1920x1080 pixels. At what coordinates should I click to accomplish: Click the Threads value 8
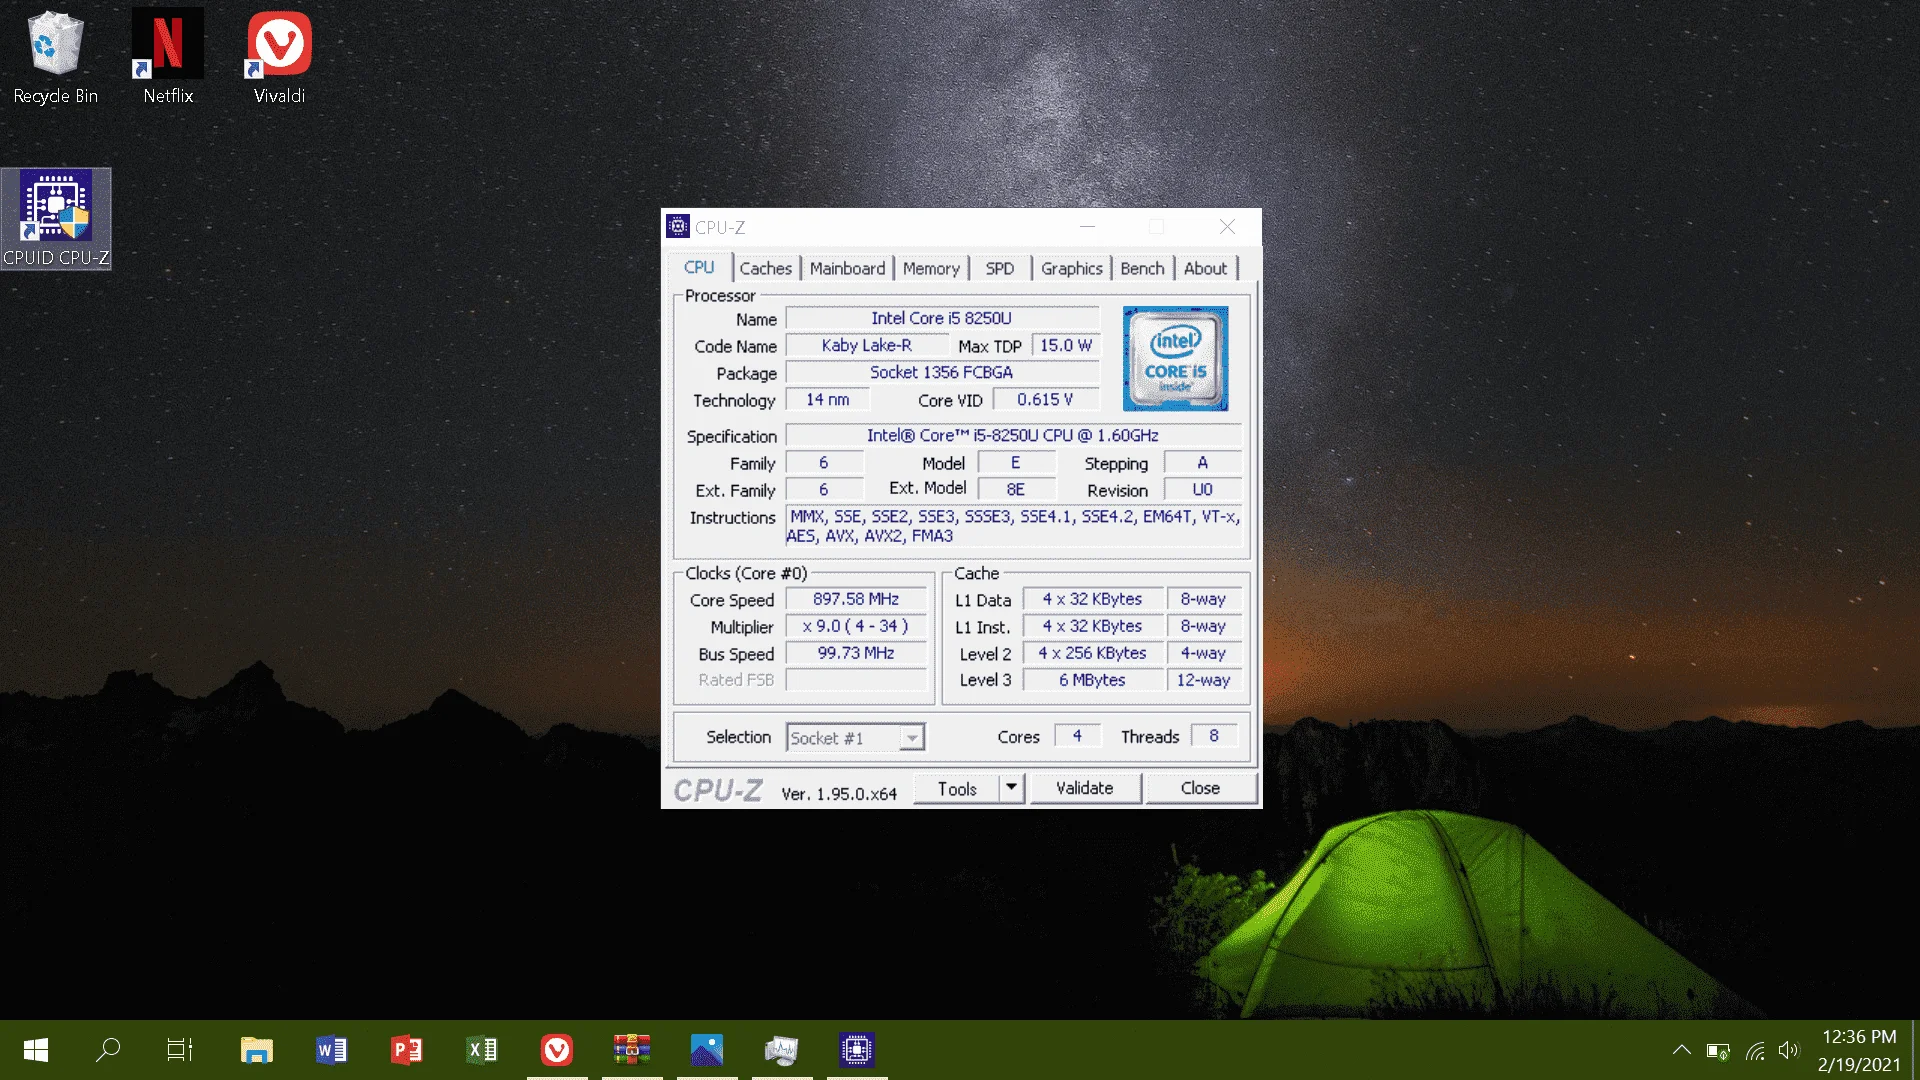(1214, 736)
